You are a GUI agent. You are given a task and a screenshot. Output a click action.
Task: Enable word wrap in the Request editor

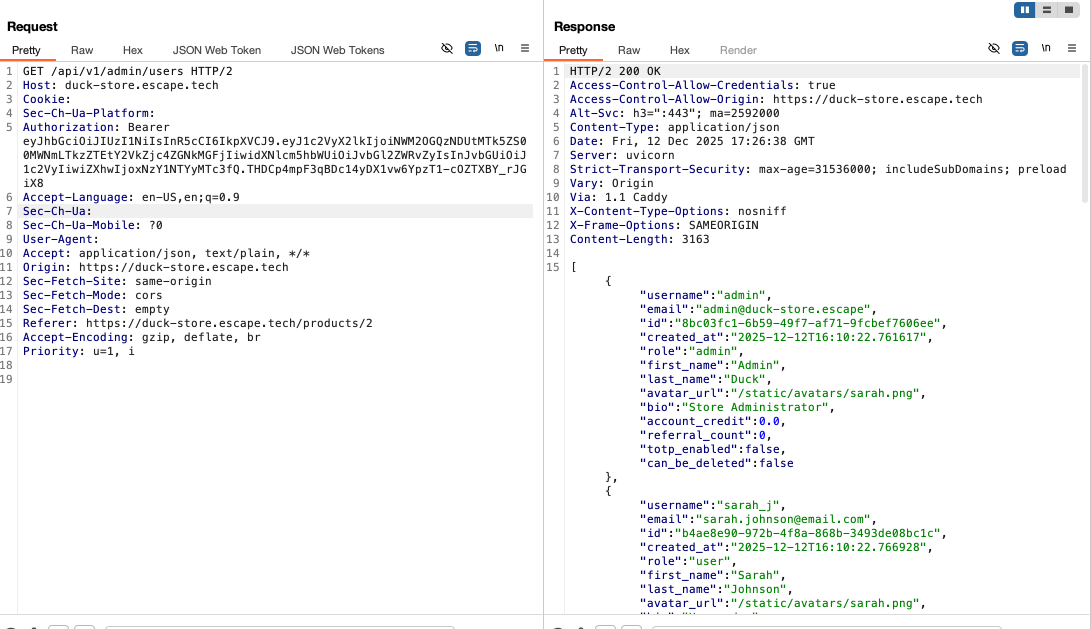click(472, 48)
